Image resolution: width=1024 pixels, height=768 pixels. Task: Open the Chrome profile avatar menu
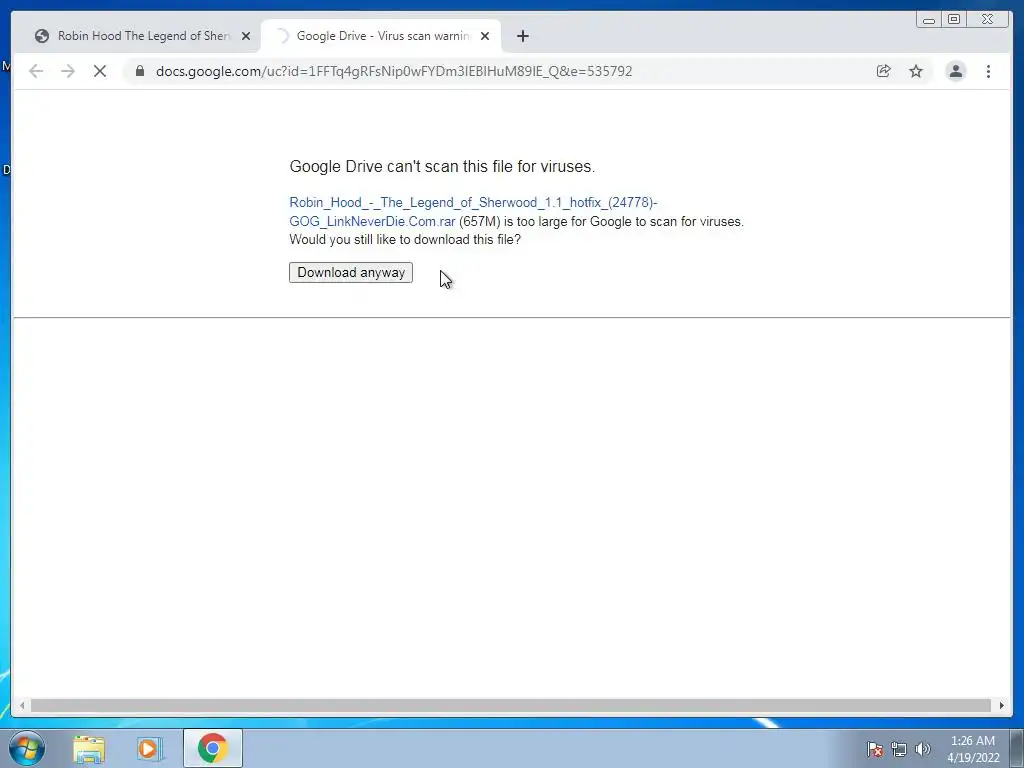[955, 71]
